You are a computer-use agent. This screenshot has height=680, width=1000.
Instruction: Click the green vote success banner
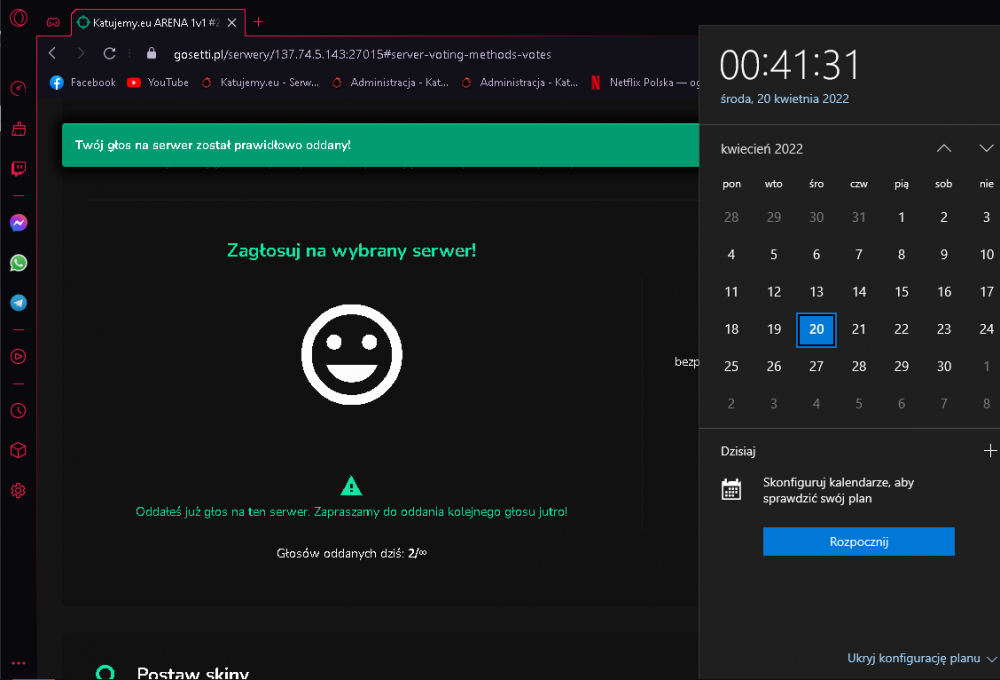tap(381, 145)
